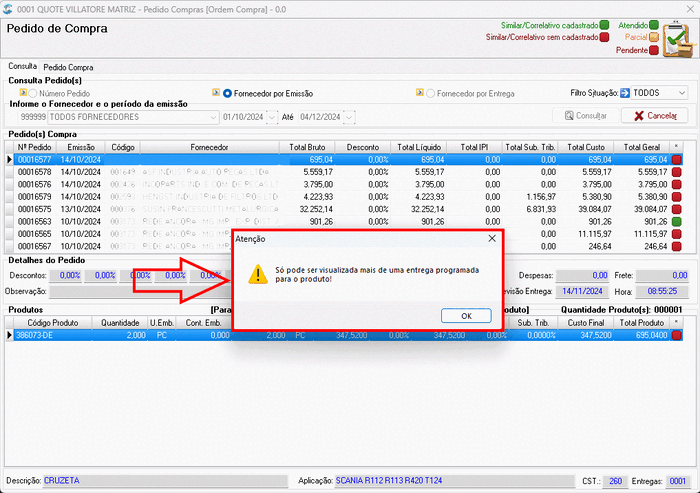Screen dimensions: 700x493
Task: Select order row 00016579
Action: pyautogui.click(x=343, y=197)
